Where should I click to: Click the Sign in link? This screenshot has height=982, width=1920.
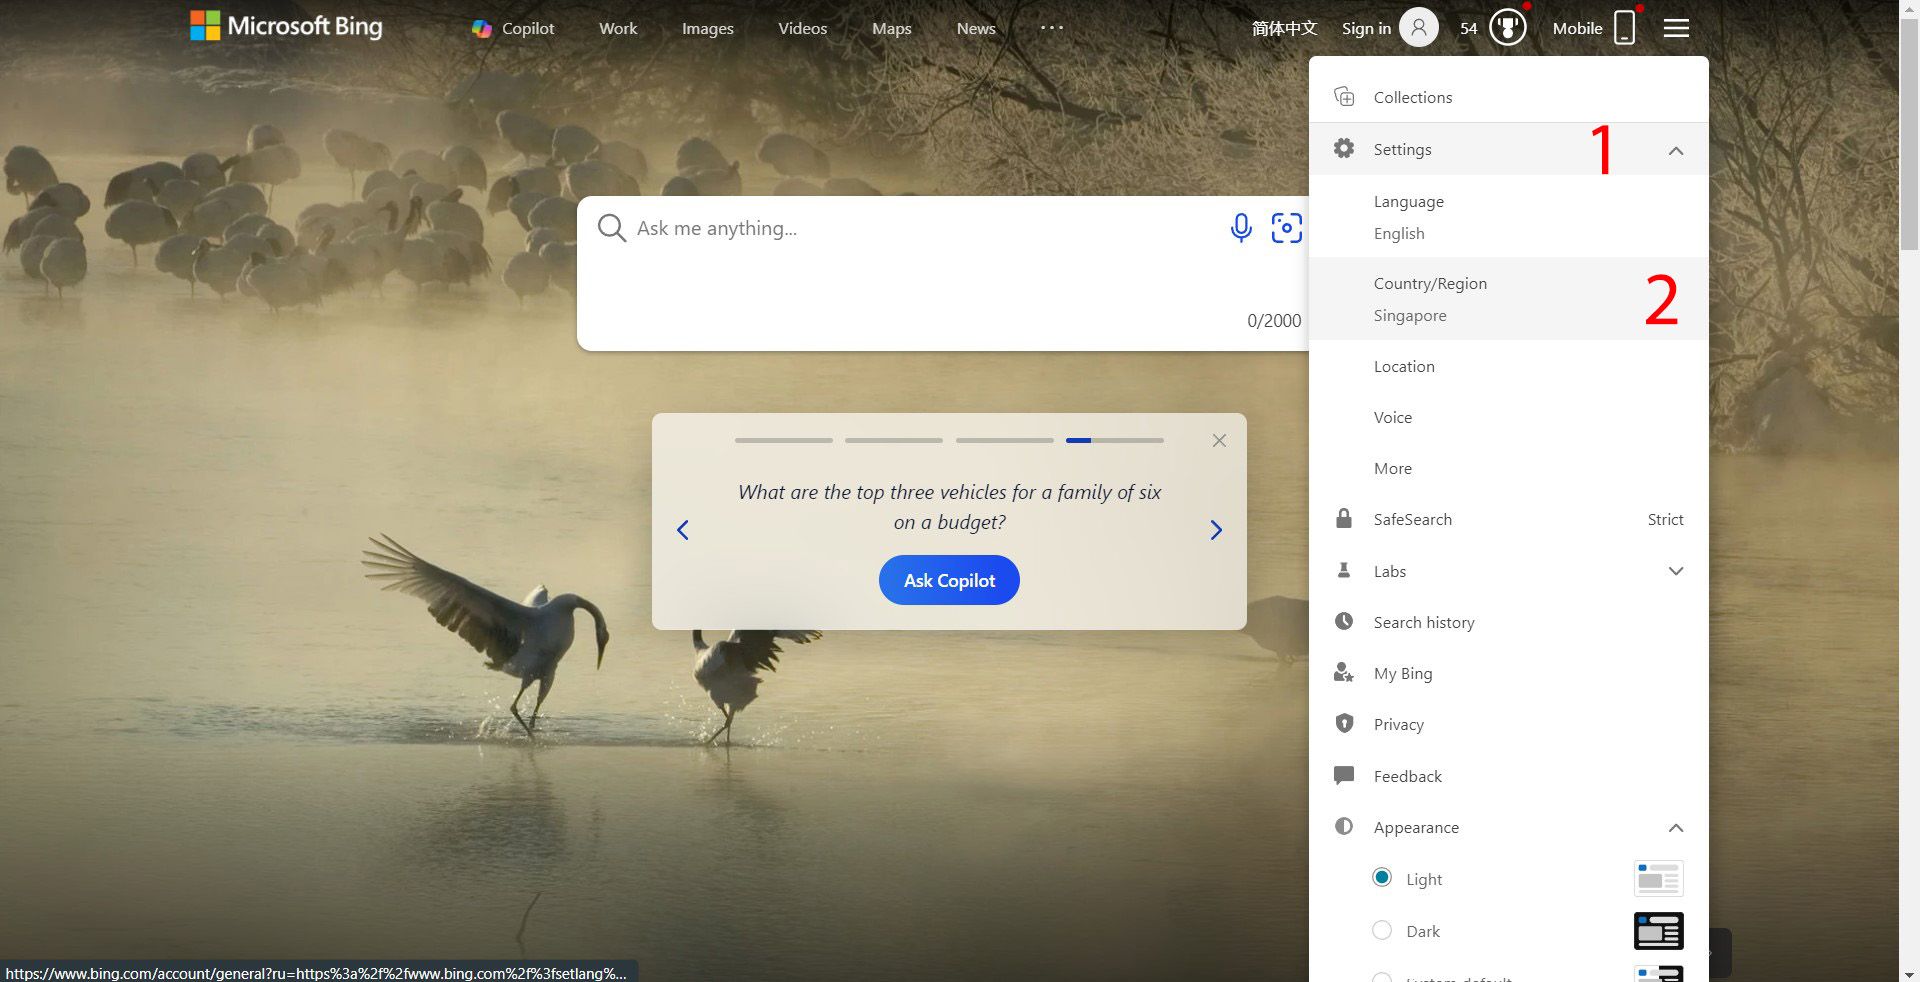point(1366,27)
